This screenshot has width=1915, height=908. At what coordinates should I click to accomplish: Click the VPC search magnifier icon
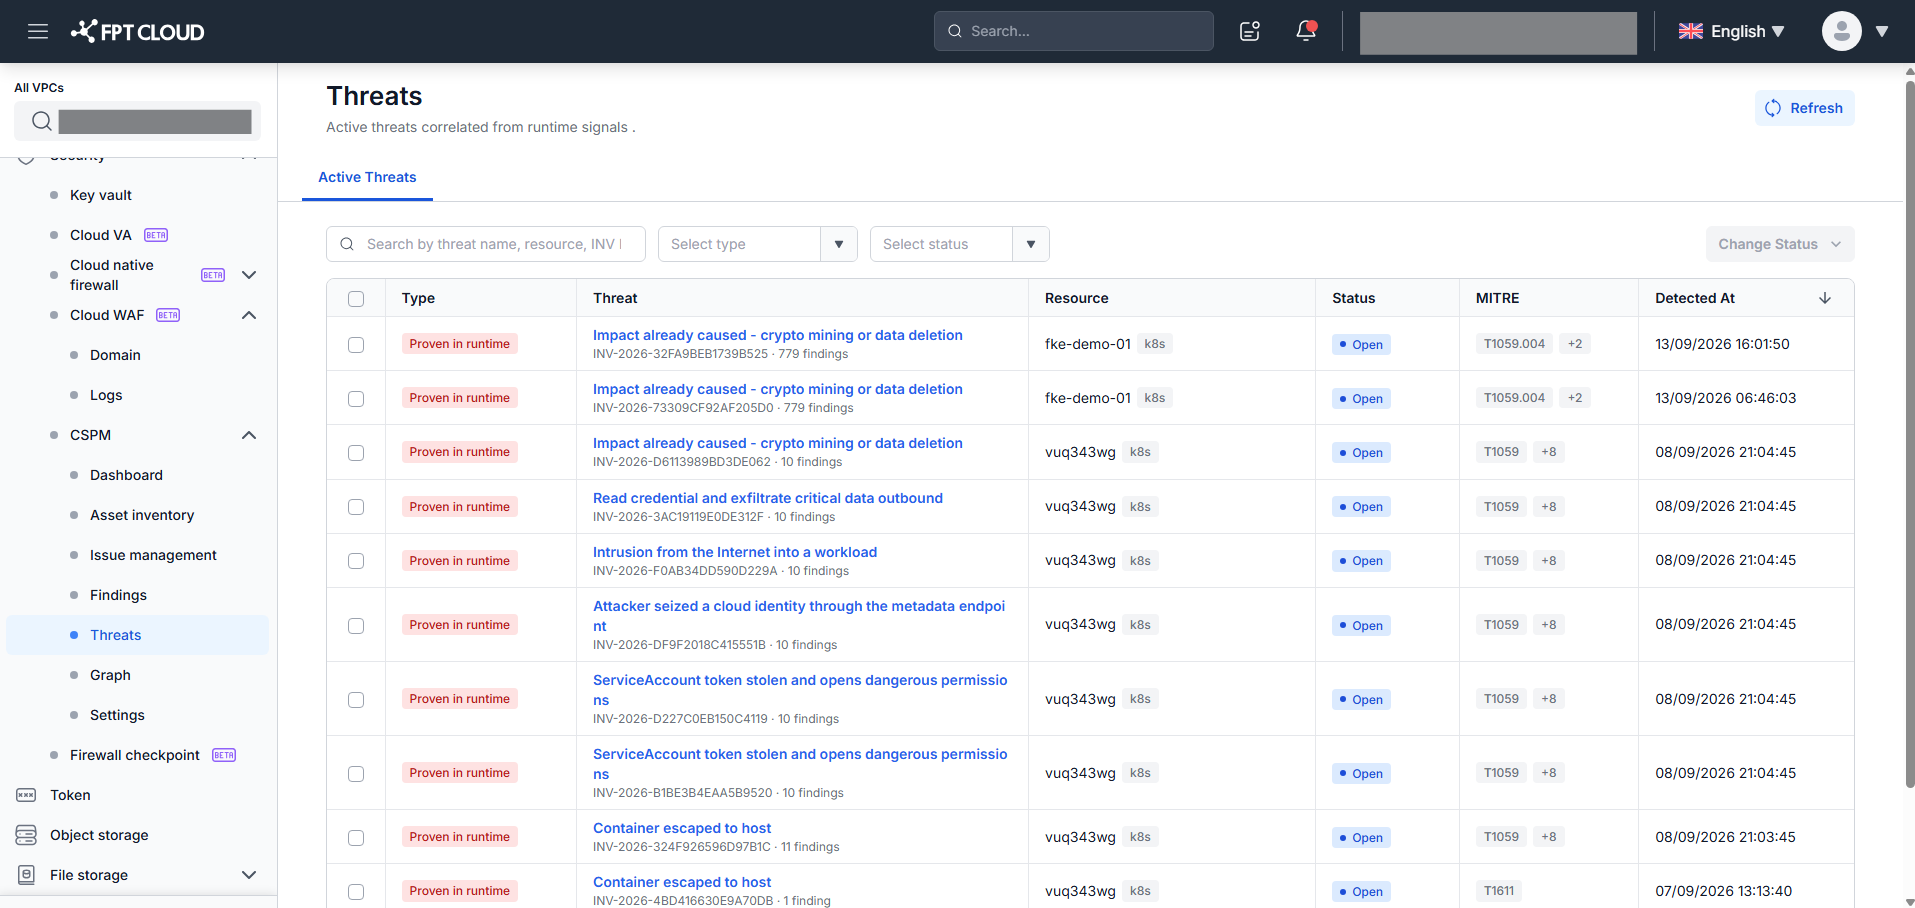click(x=41, y=121)
